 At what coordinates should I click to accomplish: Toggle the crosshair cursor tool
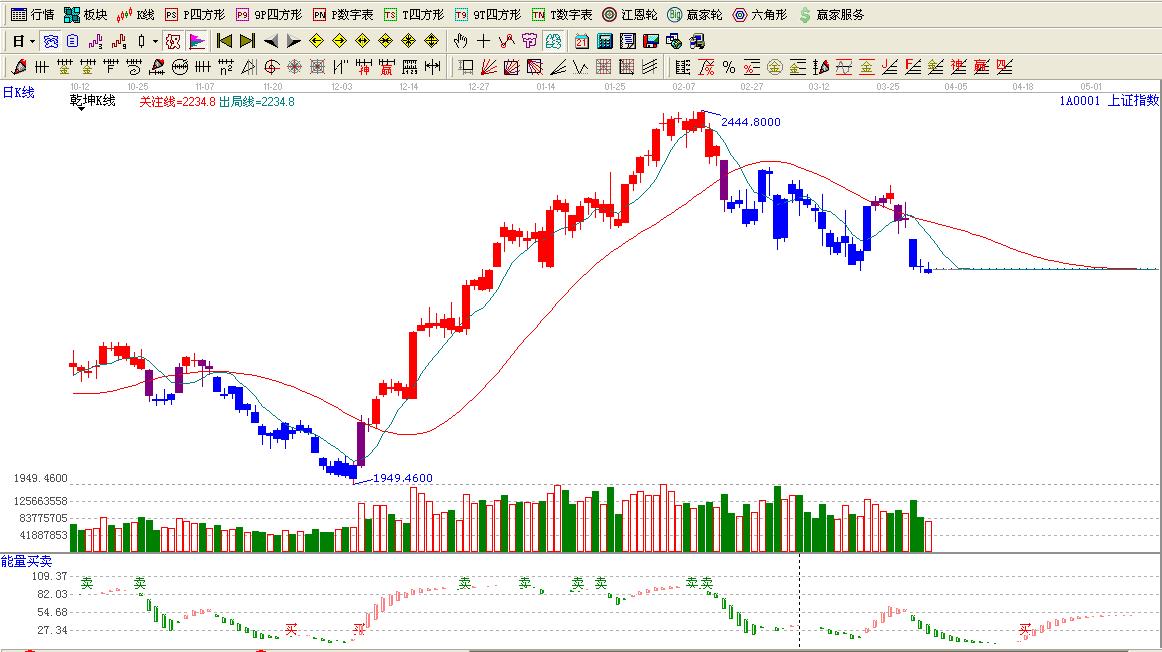pos(483,41)
